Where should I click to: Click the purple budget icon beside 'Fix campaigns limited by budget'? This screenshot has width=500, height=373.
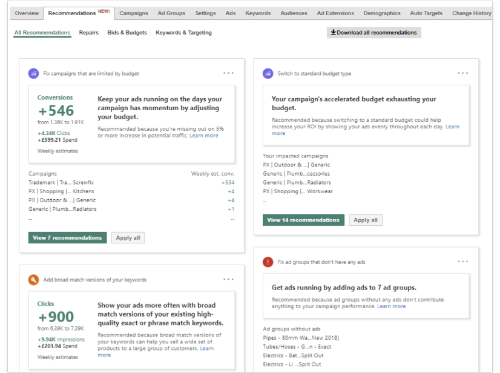coord(34,73)
